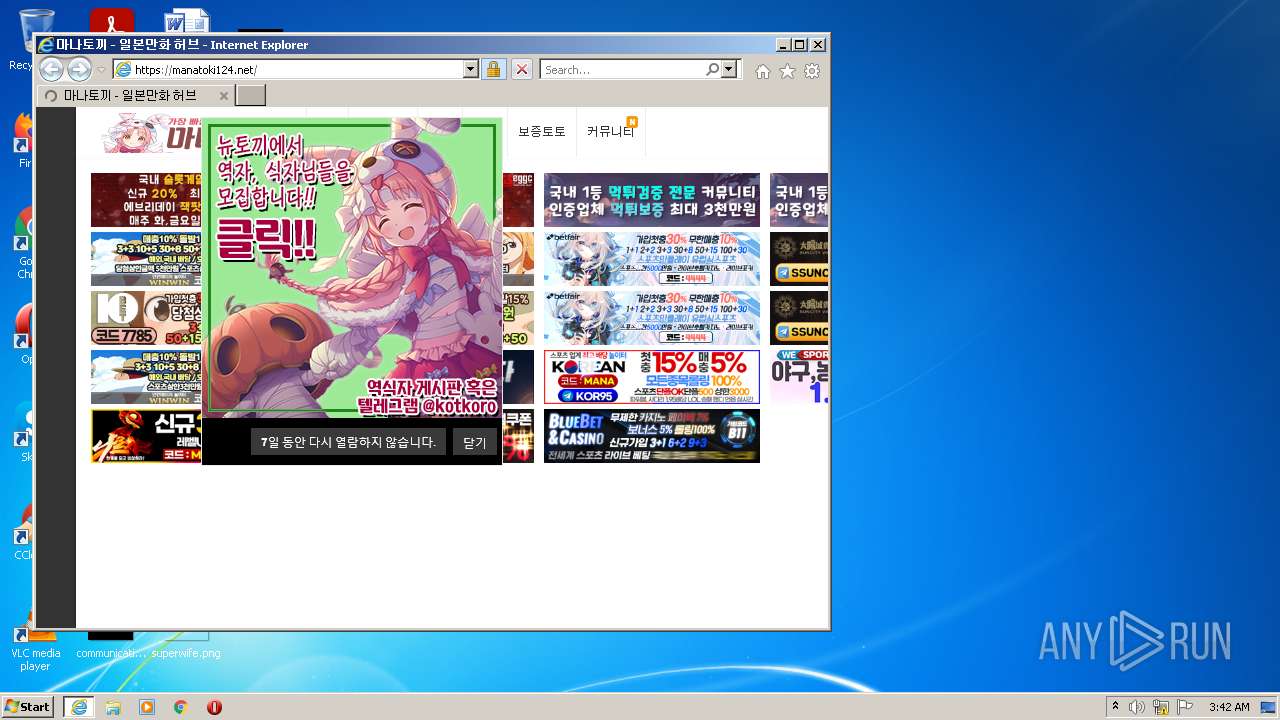Click the 야구 sports banner
The width and height of the screenshot is (1280, 720).
799,377
